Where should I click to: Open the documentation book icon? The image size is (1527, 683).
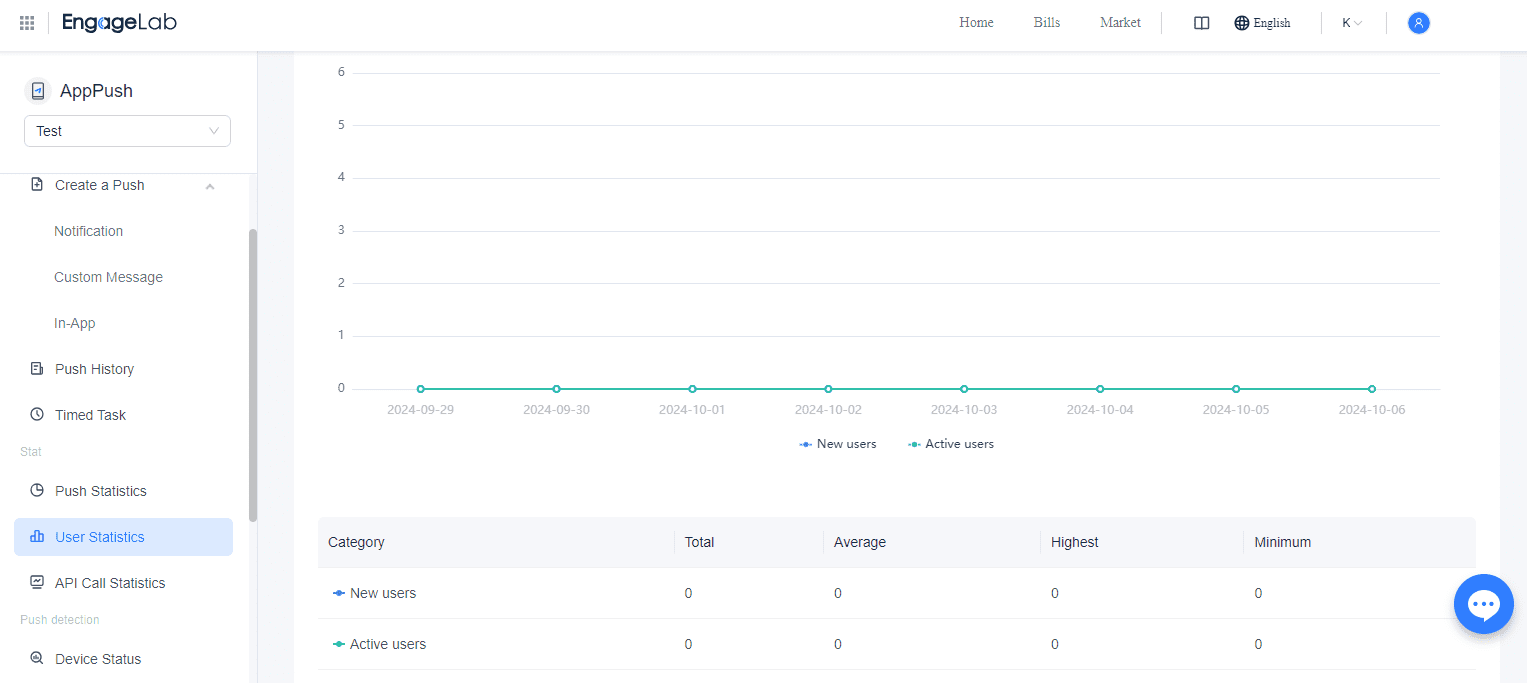tap(1202, 23)
